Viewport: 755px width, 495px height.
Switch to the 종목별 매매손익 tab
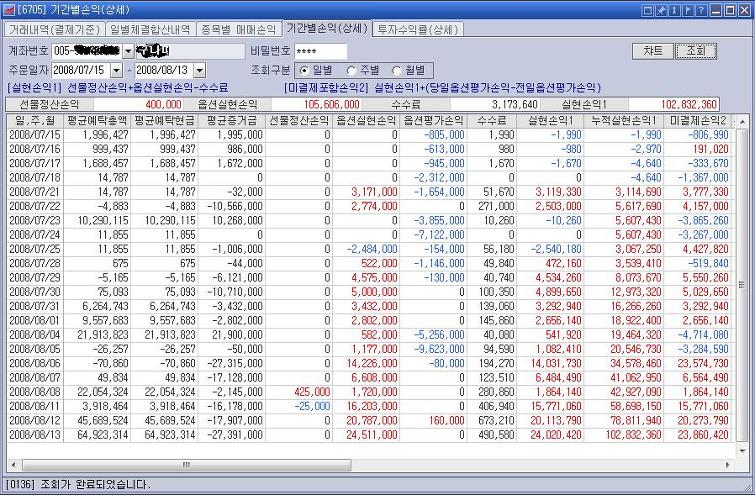point(239,29)
